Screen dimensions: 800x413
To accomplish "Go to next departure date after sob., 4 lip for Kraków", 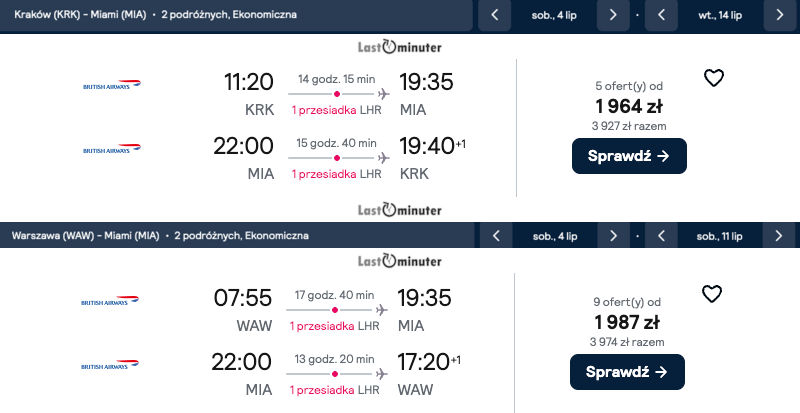I will (x=613, y=16).
